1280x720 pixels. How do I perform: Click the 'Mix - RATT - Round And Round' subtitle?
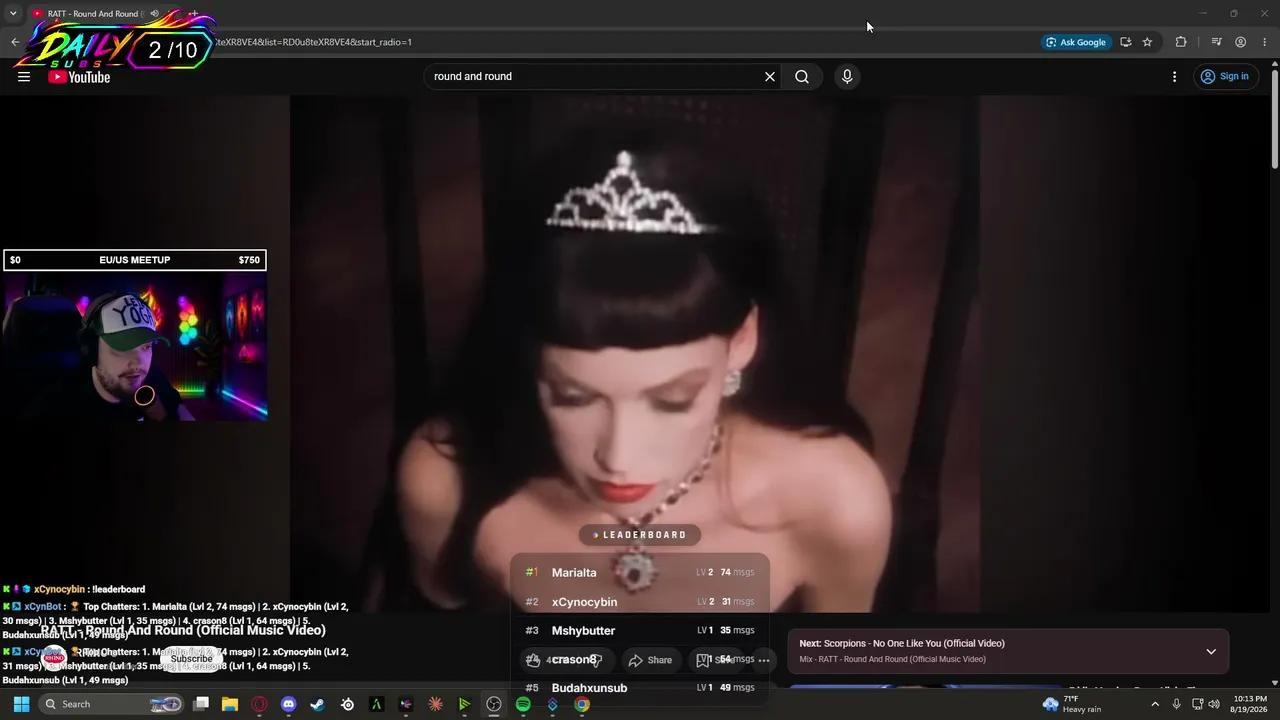(x=892, y=659)
